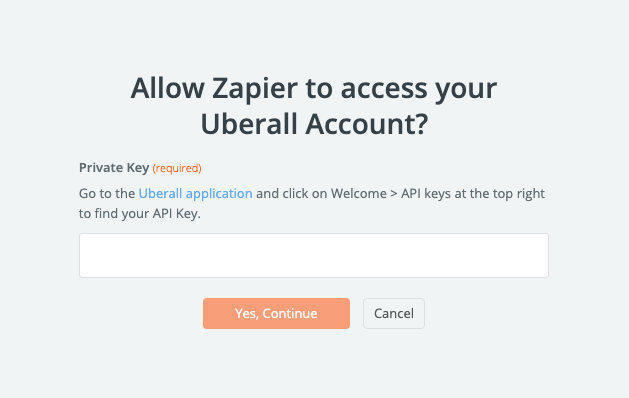Click the word Zapier in the heading
This screenshot has width=629, height=398.
tap(255, 88)
